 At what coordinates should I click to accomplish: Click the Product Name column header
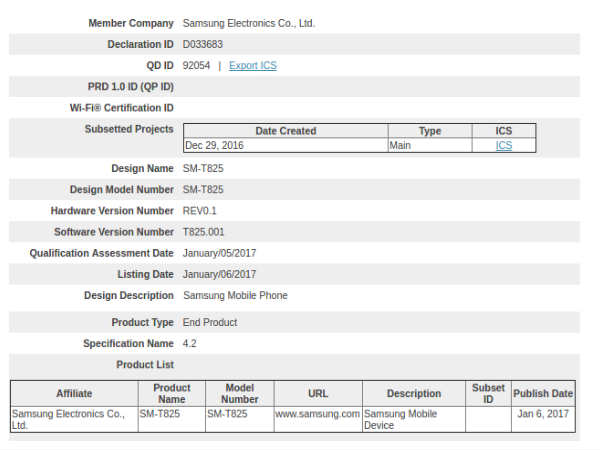(x=171, y=393)
